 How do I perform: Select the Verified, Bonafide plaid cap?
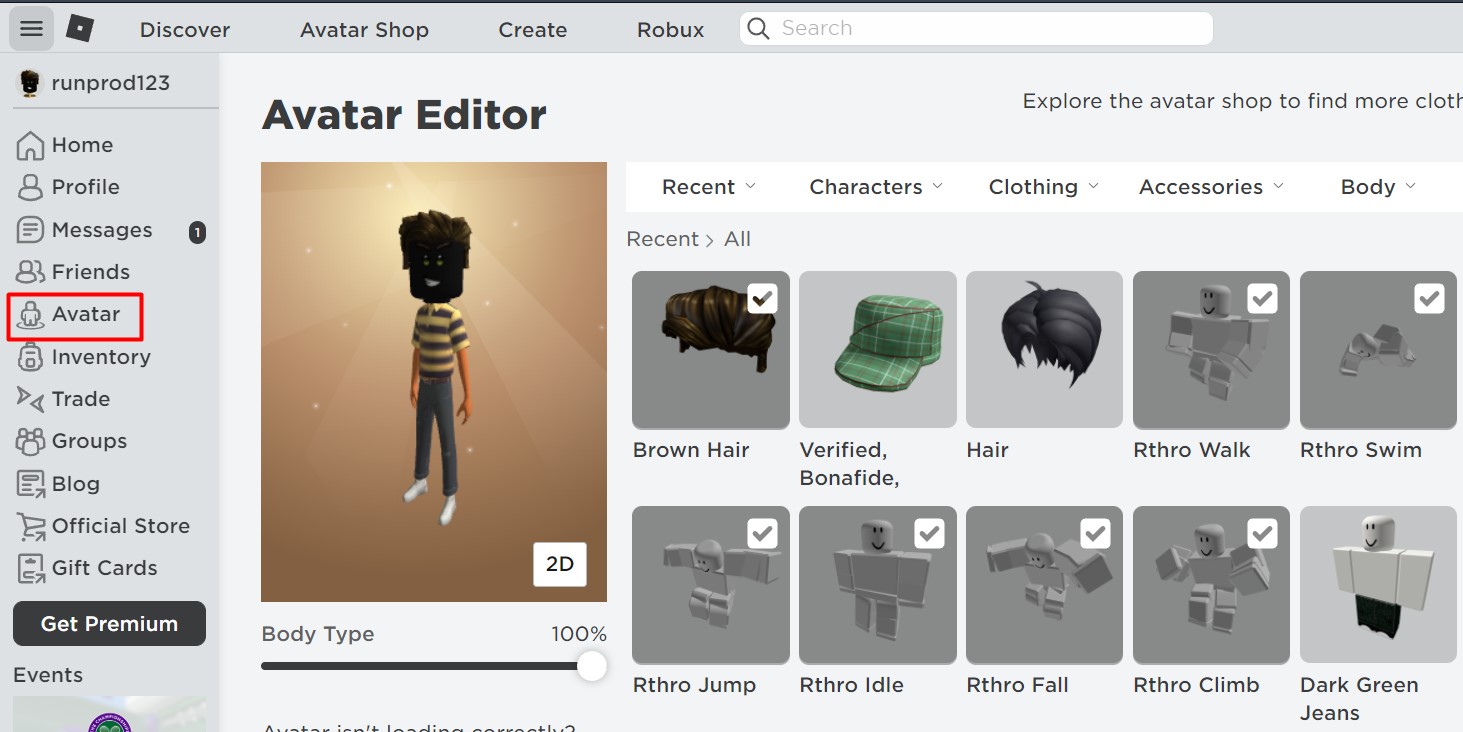pyautogui.click(x=877, y=350)
